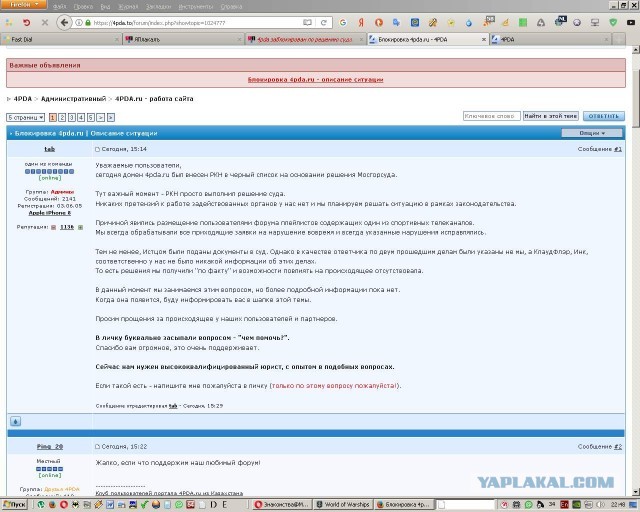Increase tab's reputation with plus icon

[80, 227]
